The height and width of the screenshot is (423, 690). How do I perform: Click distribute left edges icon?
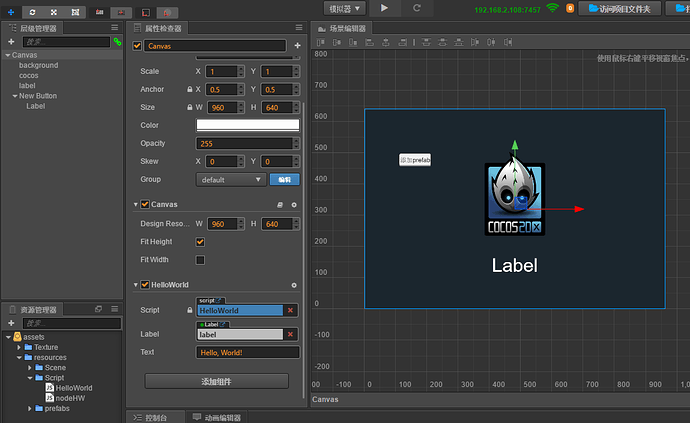475,42
